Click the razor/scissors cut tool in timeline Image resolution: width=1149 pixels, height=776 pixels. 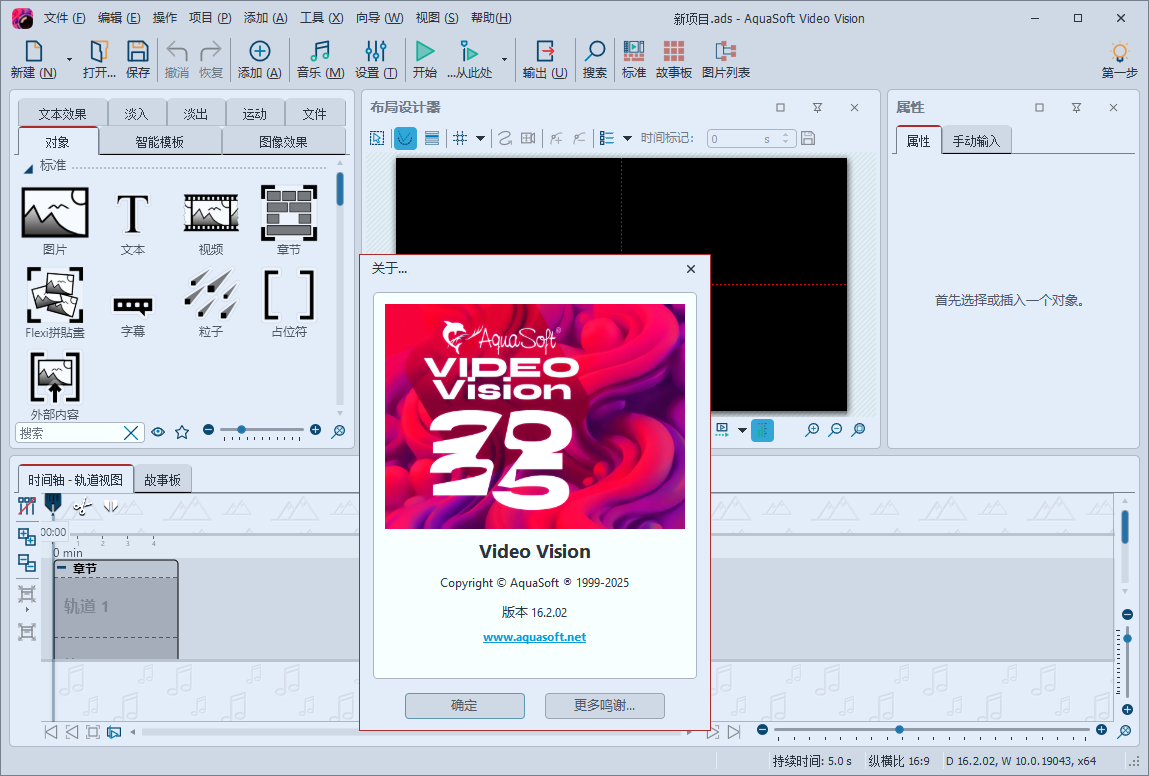pos(82,506)
